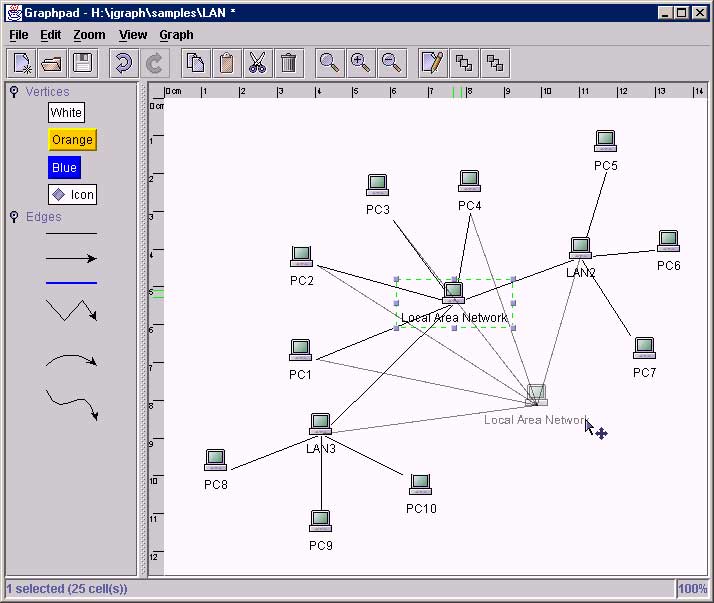Open the Graph menu
The image size is (714, 603).
pyautogui.click(x=176, y=34)
